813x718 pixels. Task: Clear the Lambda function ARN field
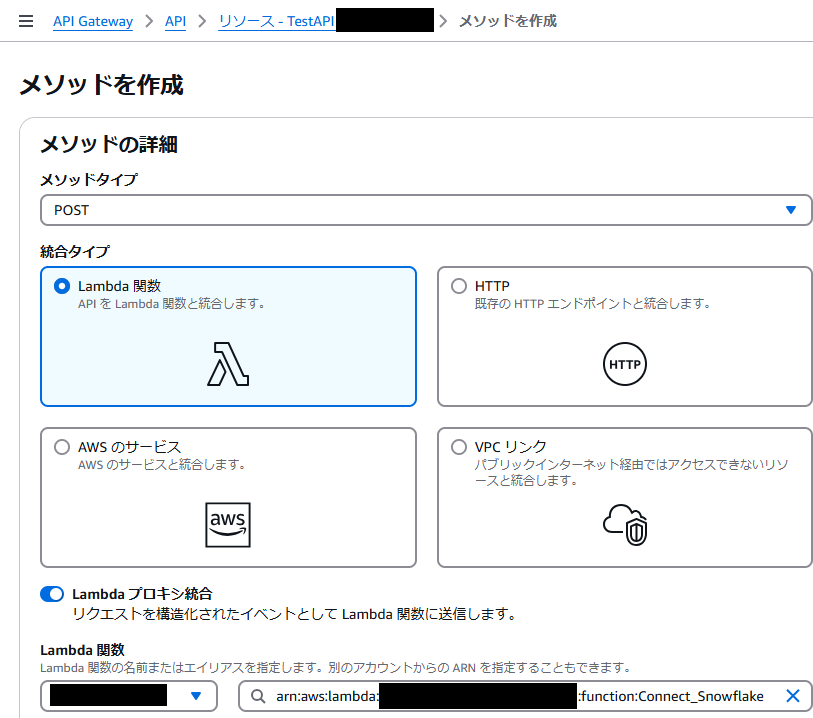pos(793,696)
